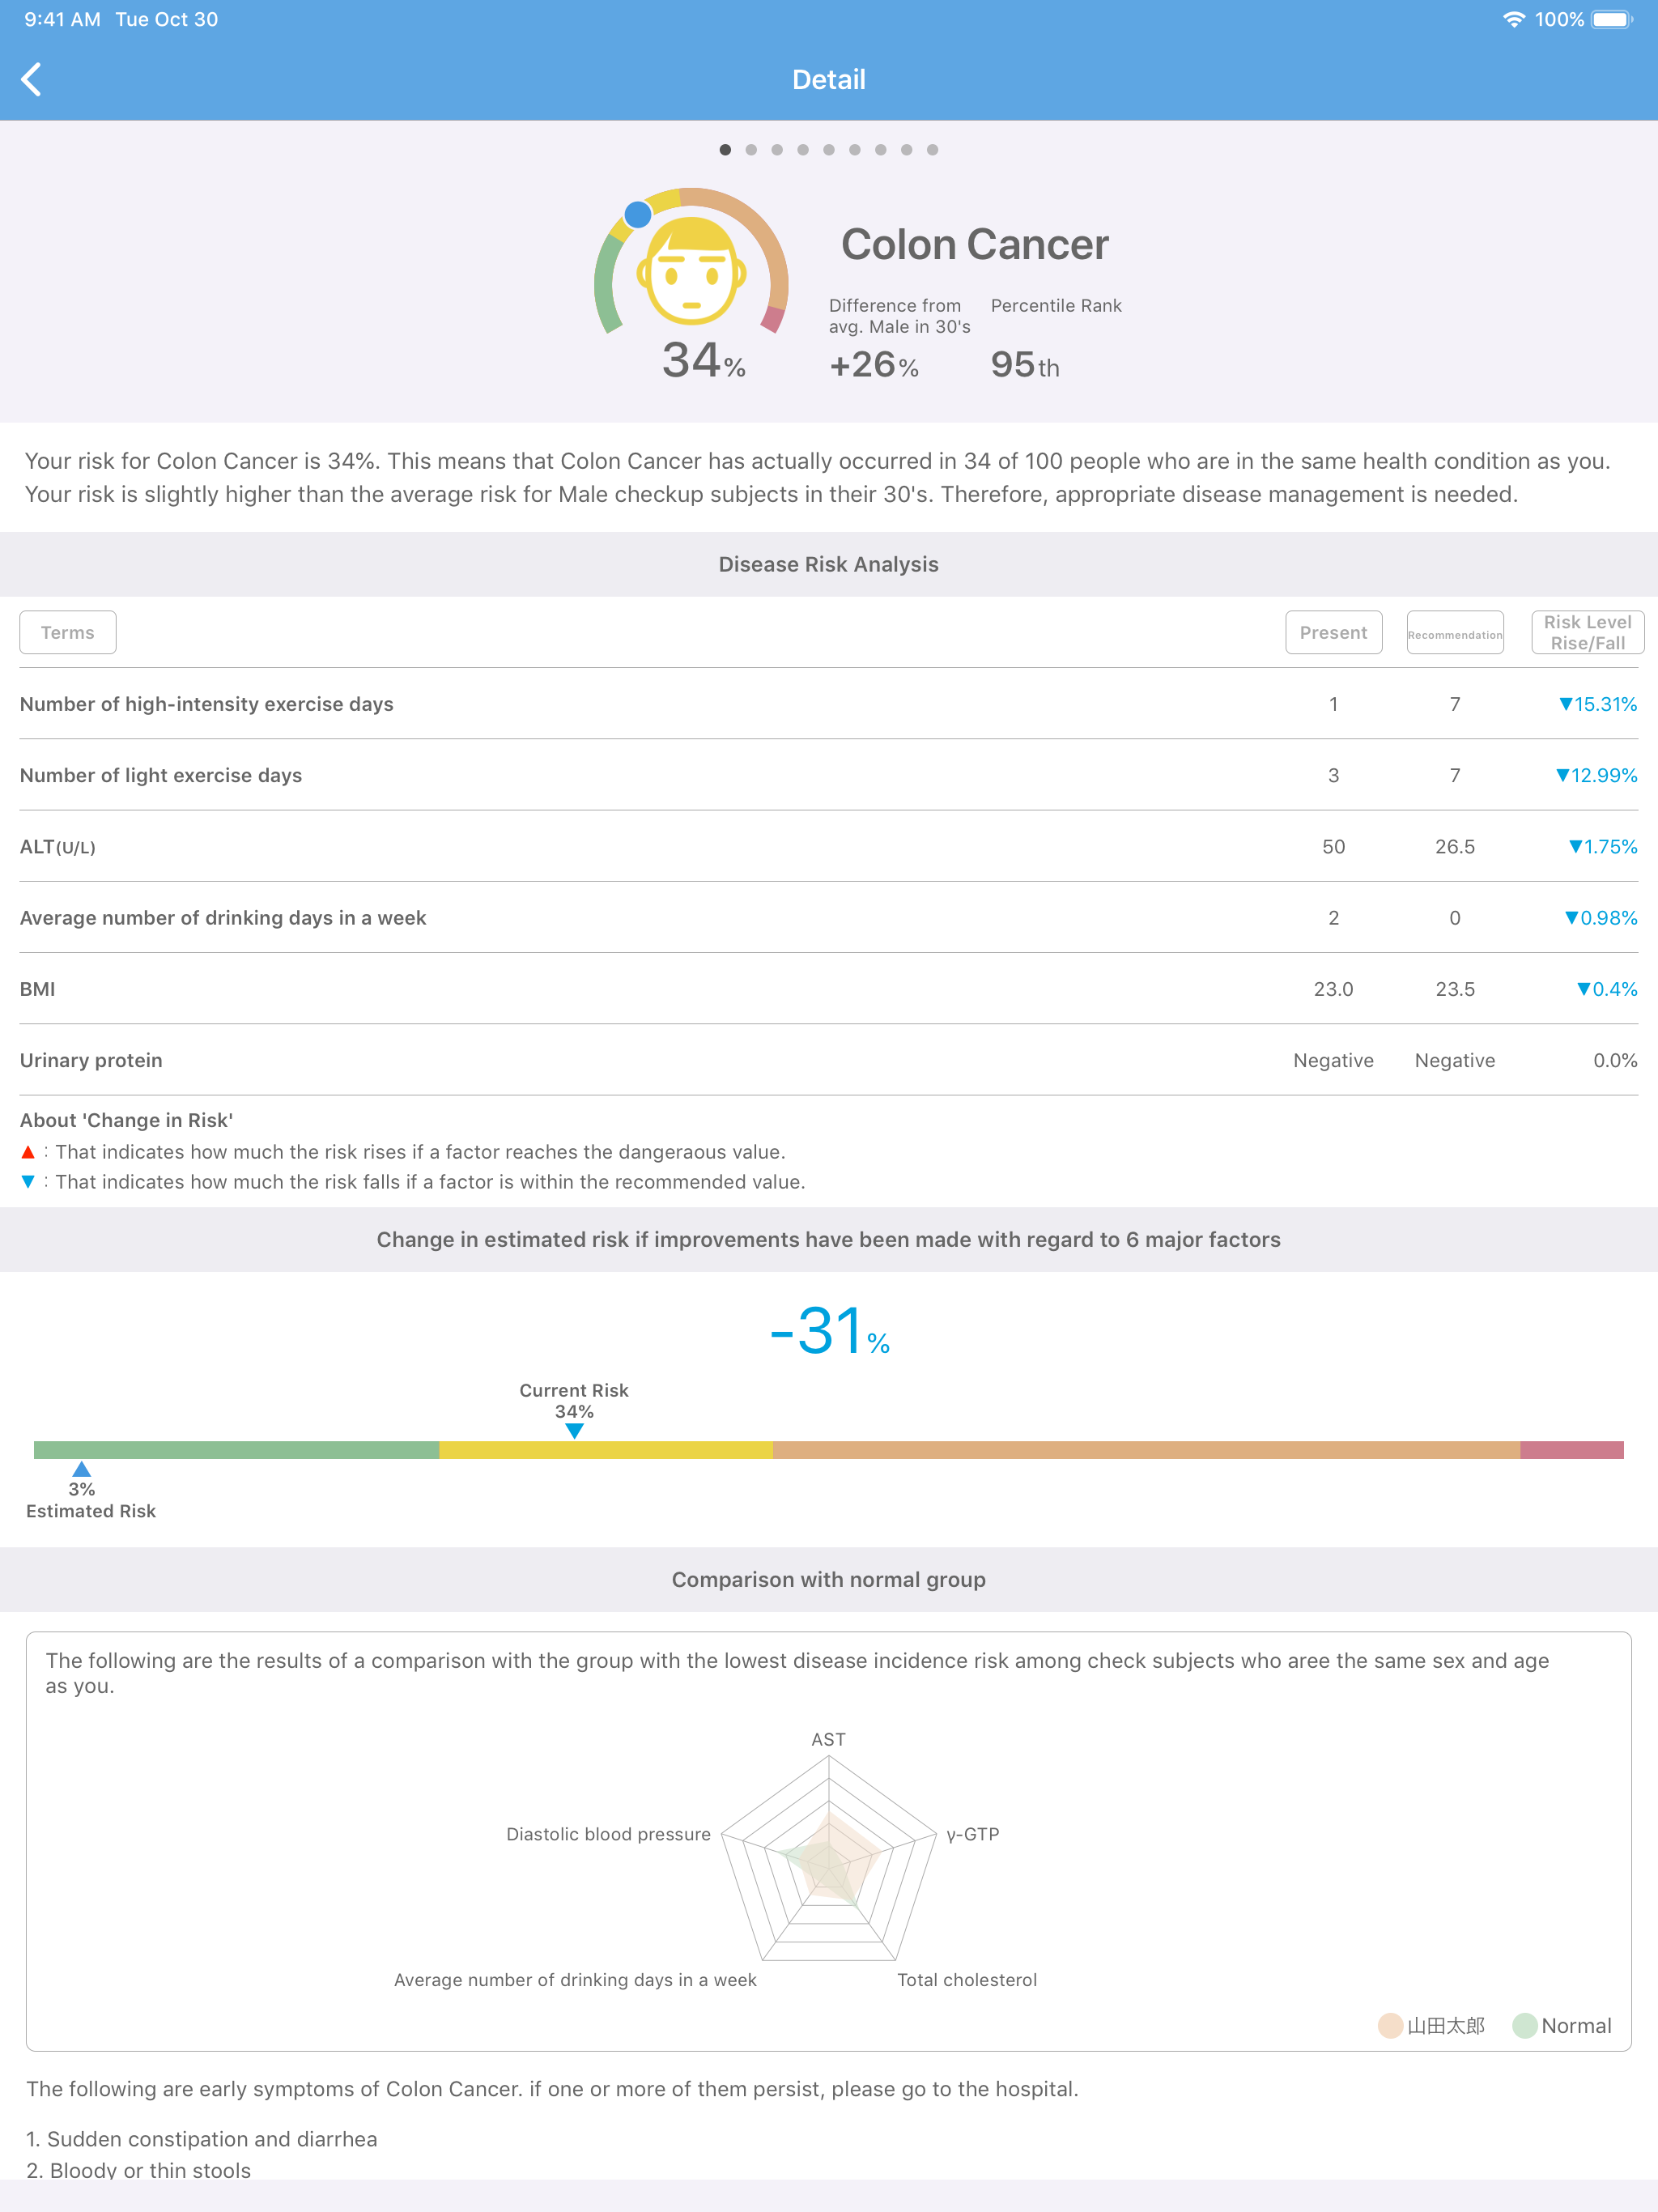Tap the Recommendation column header button
The height and width of the screenshot is (2212, 1658).
1455,632
